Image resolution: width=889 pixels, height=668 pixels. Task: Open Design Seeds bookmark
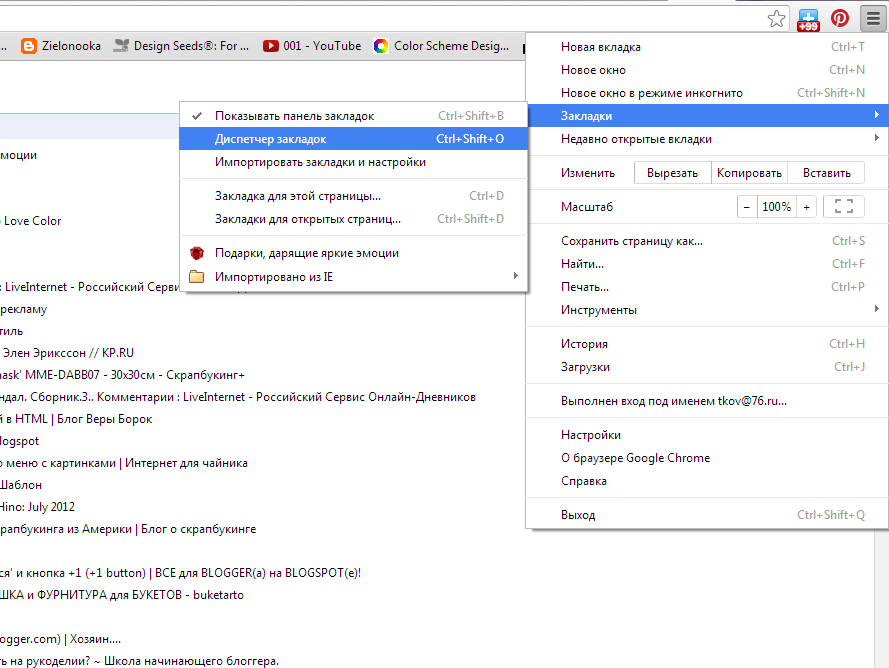pyautogui.click(x=181, y=46)
